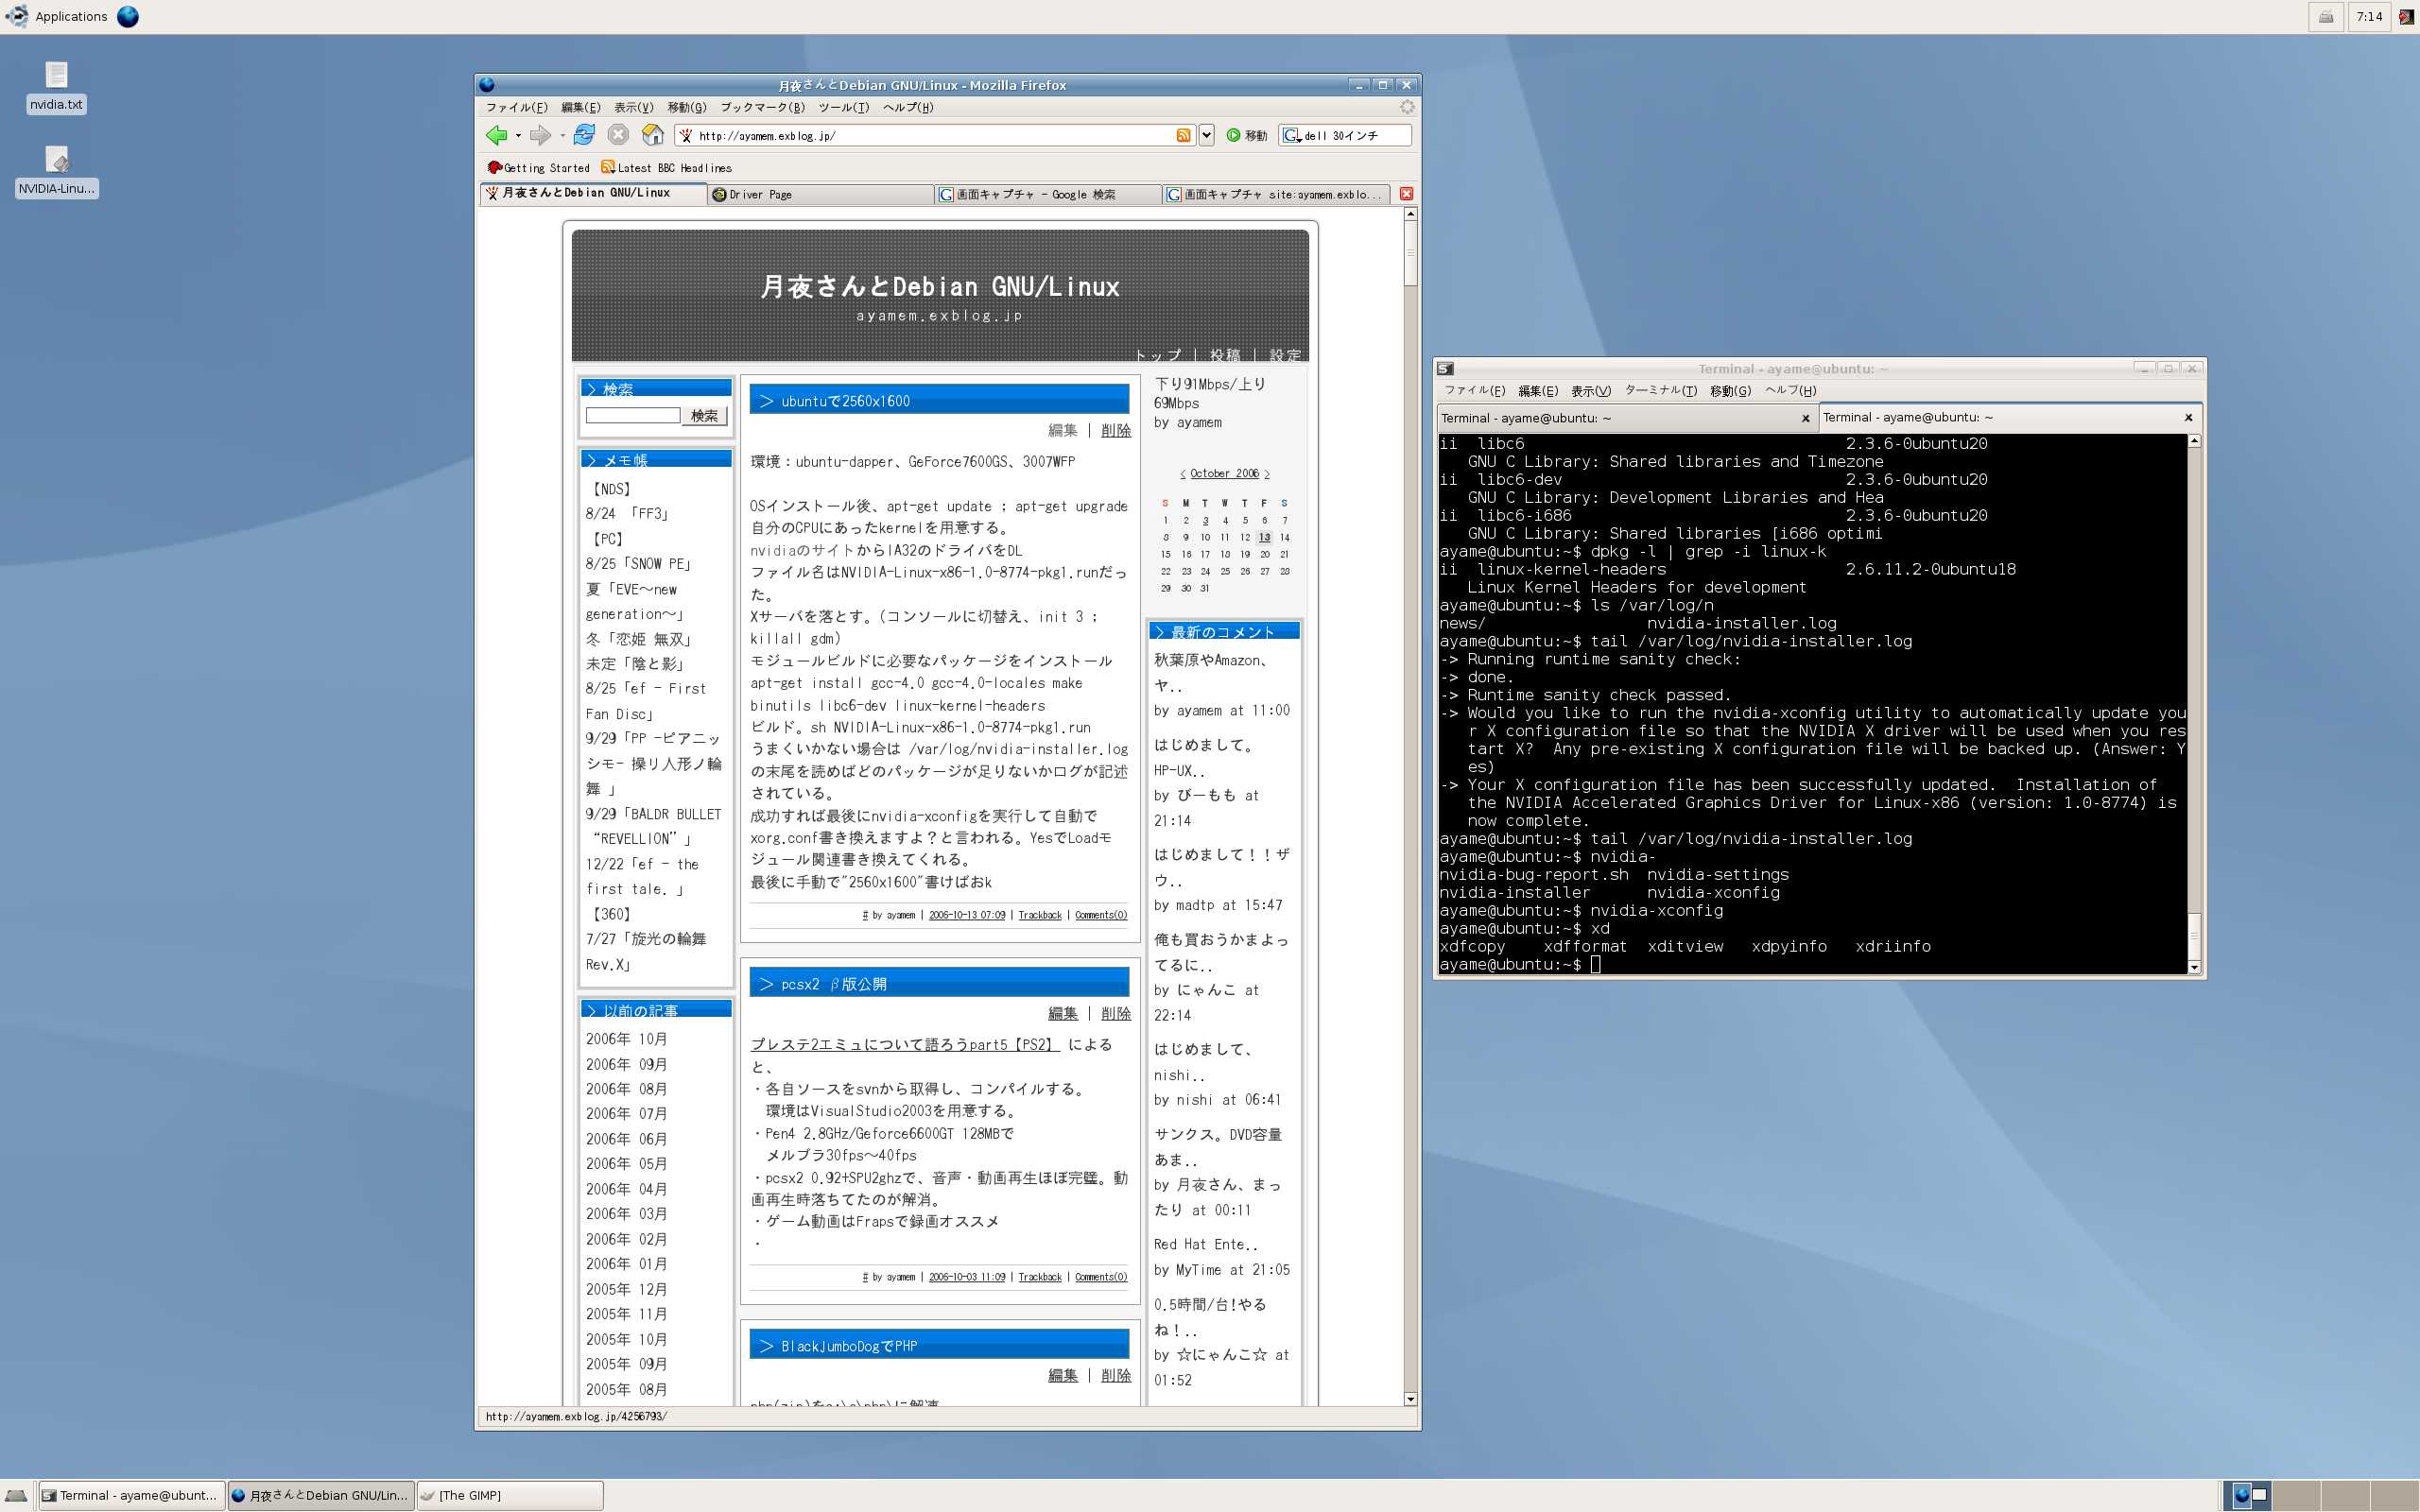Open the Google search engine selector icon

pos(1291,135)
